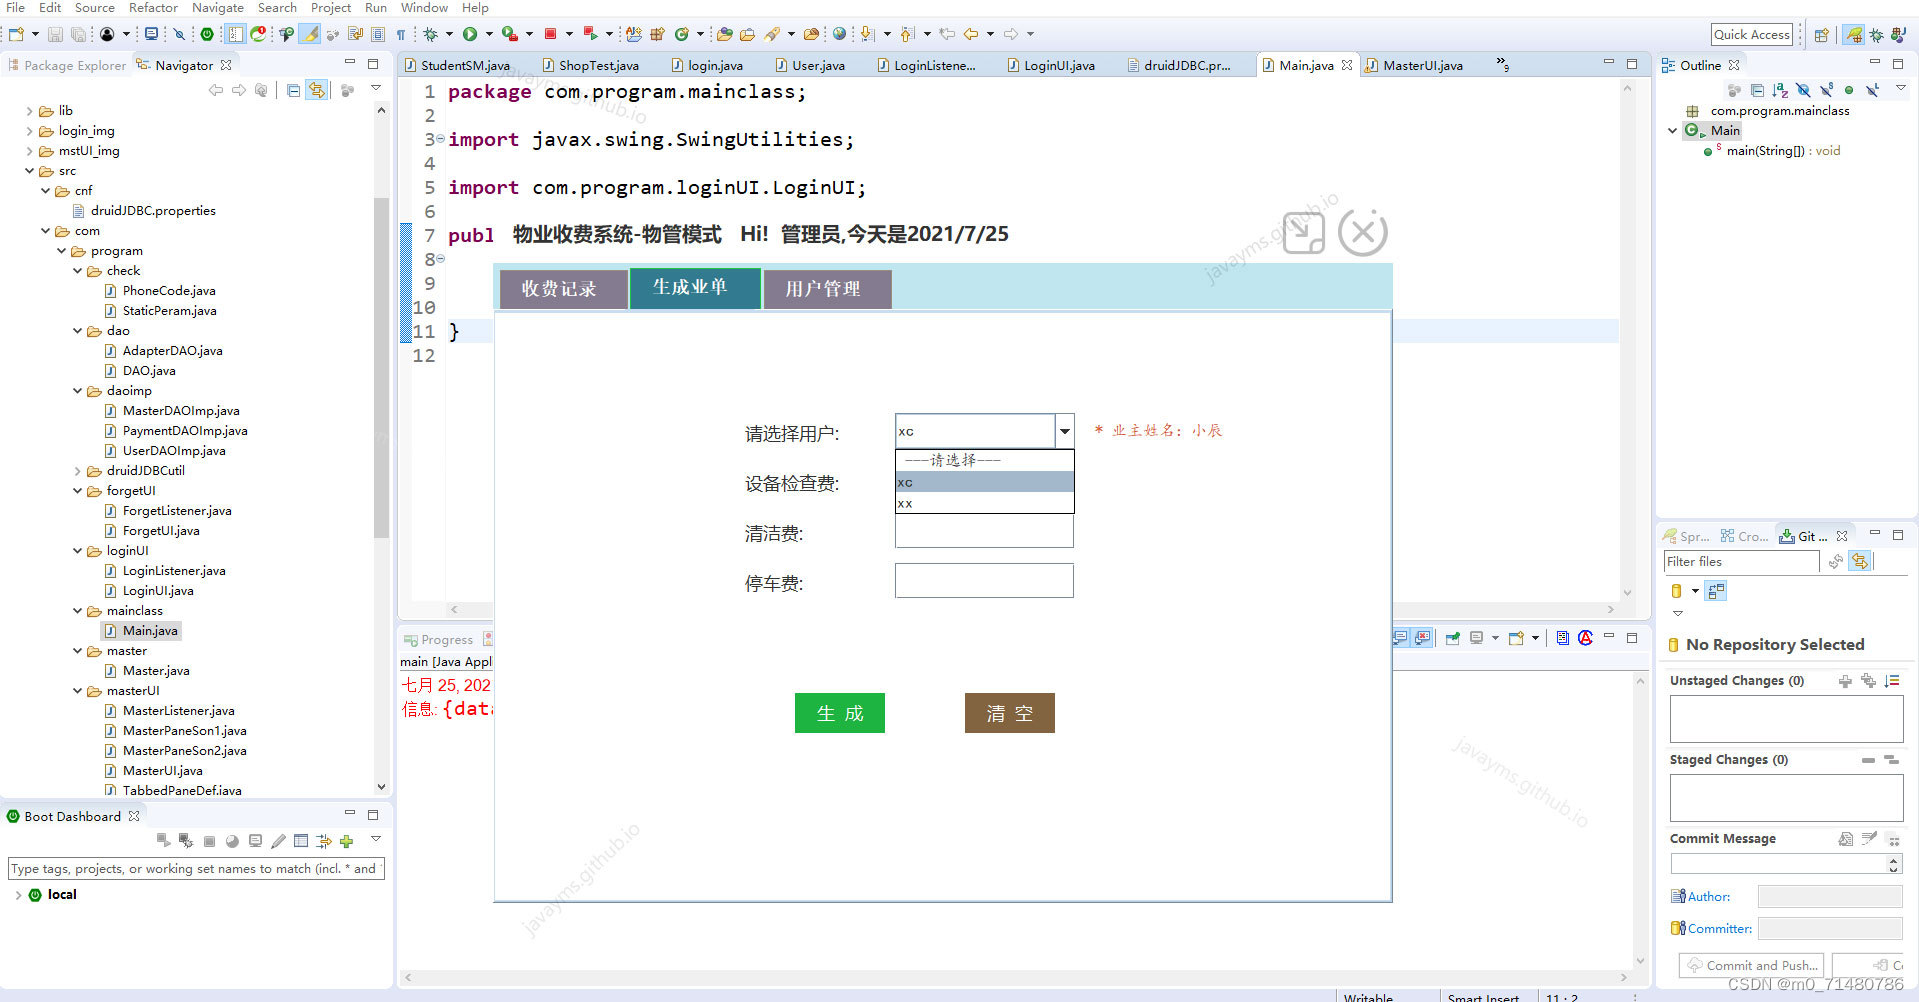The width and height of the screenshot is (1919, 1002).
Task: Switch to the 用户管理 tab
Action: coord(827,289)
